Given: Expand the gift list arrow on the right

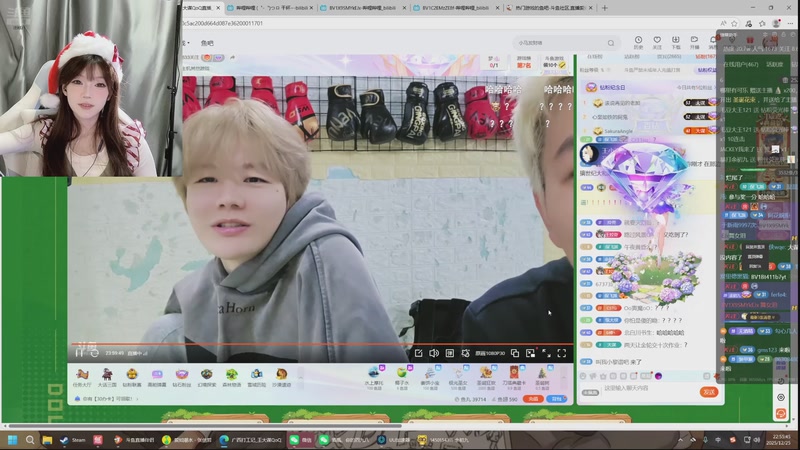Looking at the screenshot, I should pyautogui.click(x=564, y=378).
